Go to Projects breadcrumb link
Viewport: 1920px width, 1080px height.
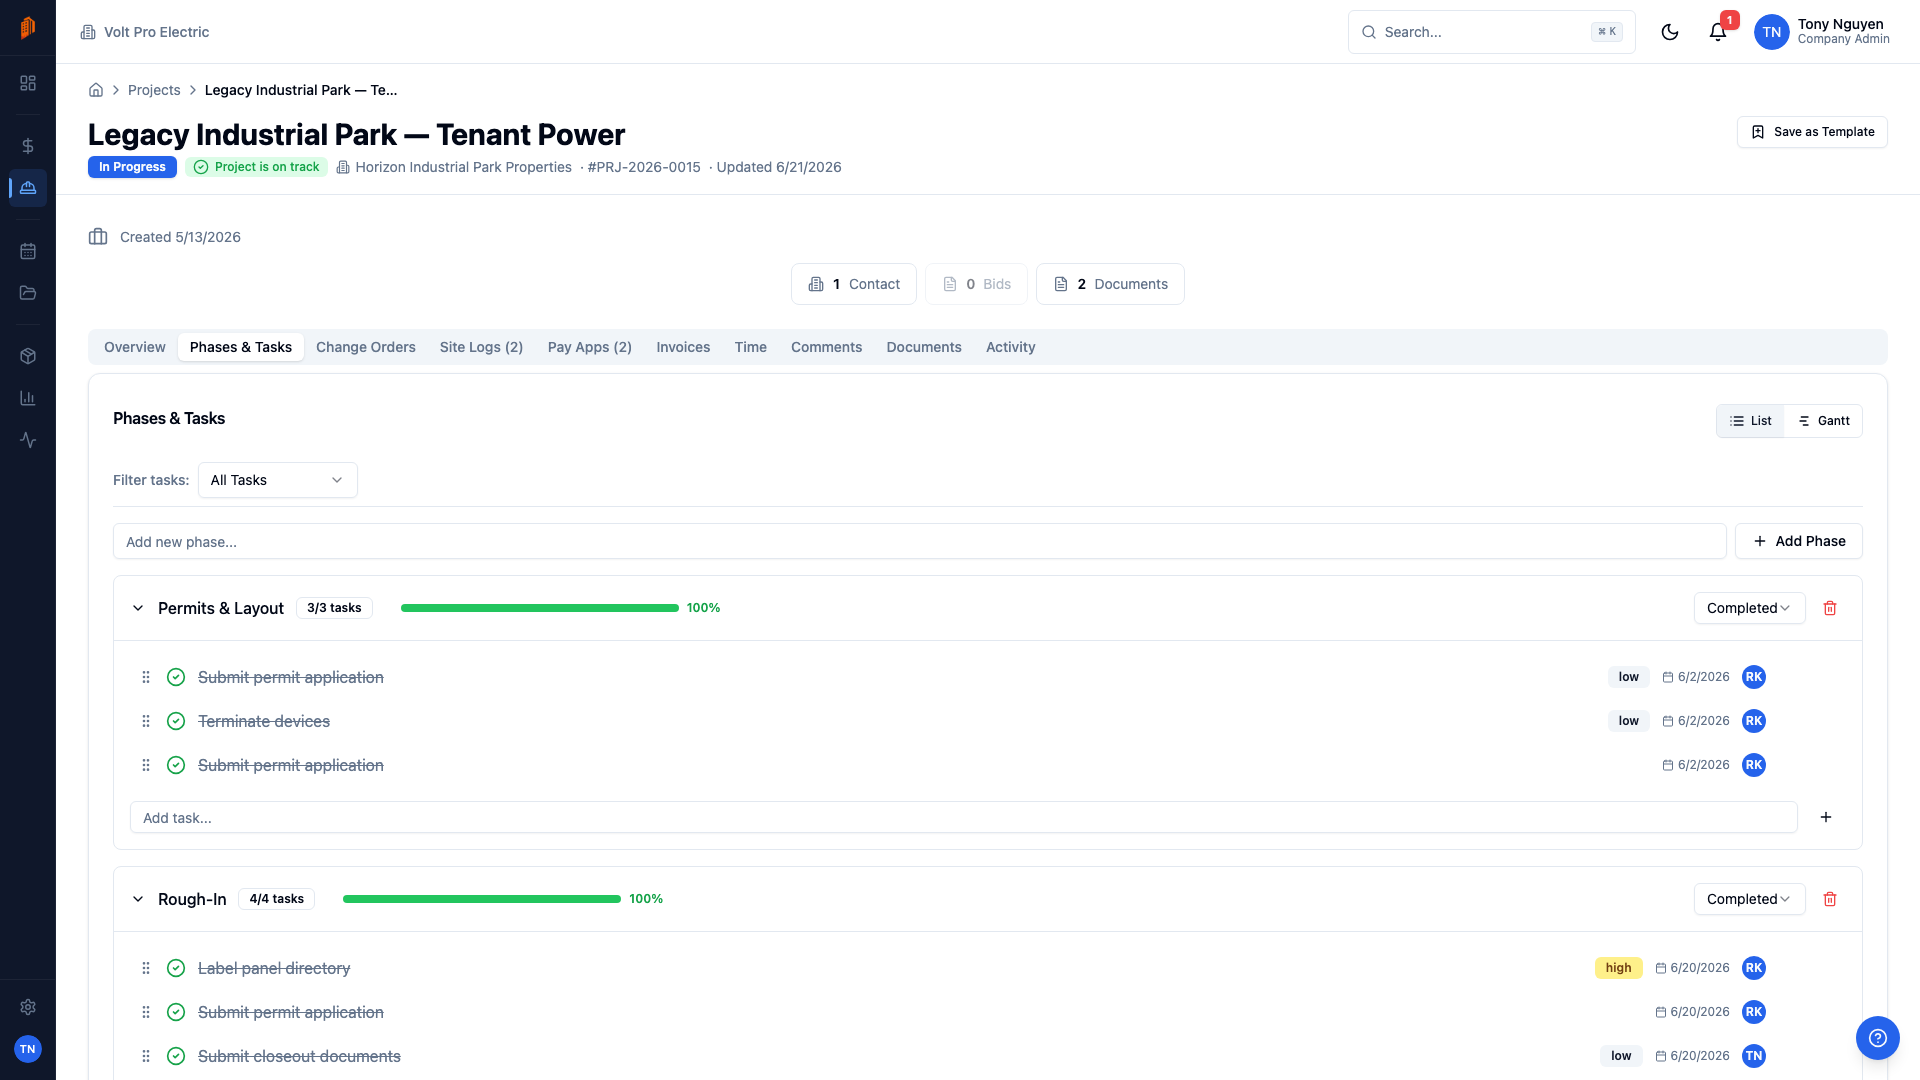(154, 90)
